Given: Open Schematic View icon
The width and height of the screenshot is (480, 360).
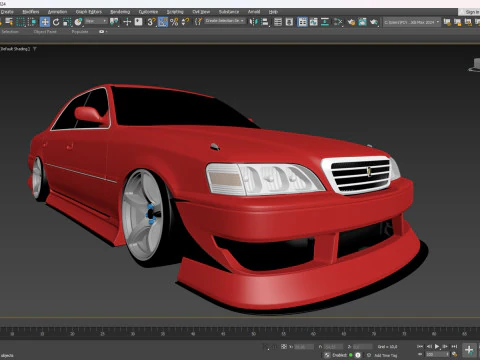Looking at the screenshot, I should pos(325,22).
